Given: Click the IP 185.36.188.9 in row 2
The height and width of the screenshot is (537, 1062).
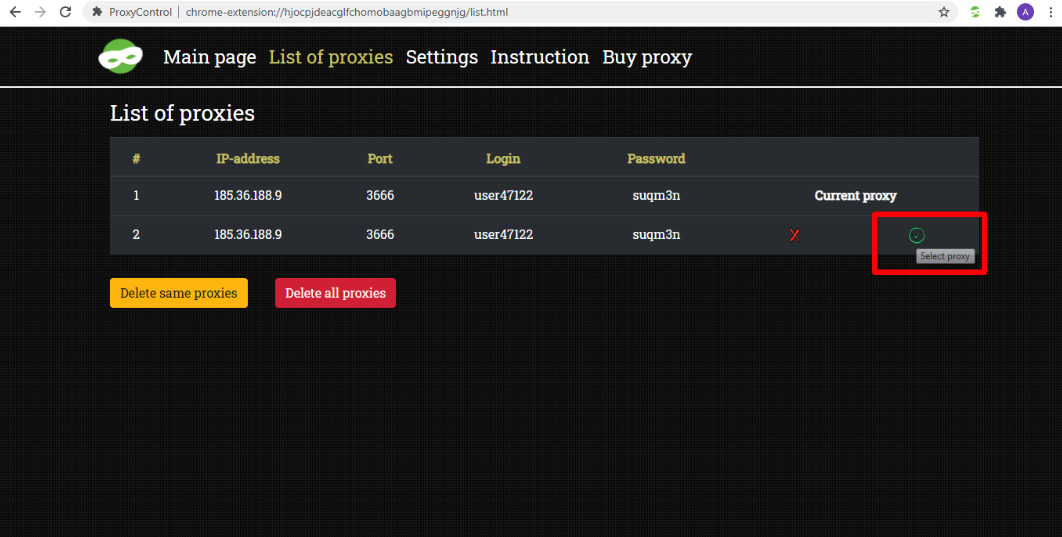Looking at the screenshot, I should point(248,235).
